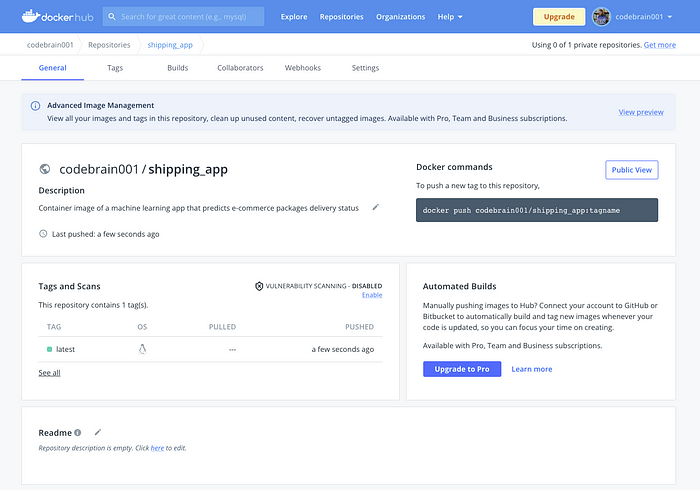Viewport: 700px width, 490px height.
Task: Click the search magnifier icon
Action: [112, 17]
